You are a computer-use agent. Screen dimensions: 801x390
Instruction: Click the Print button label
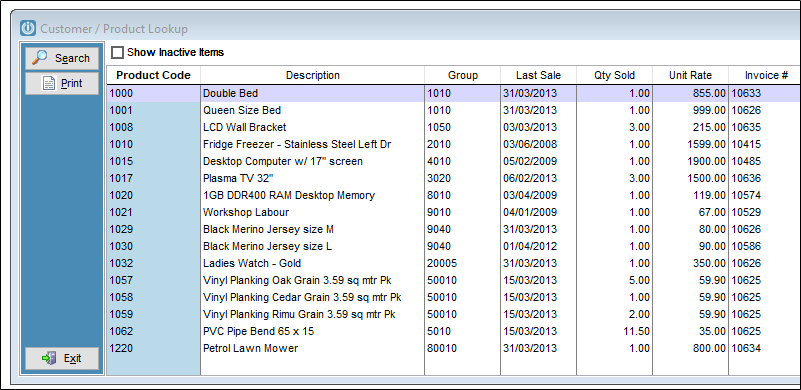click(72, 83)
